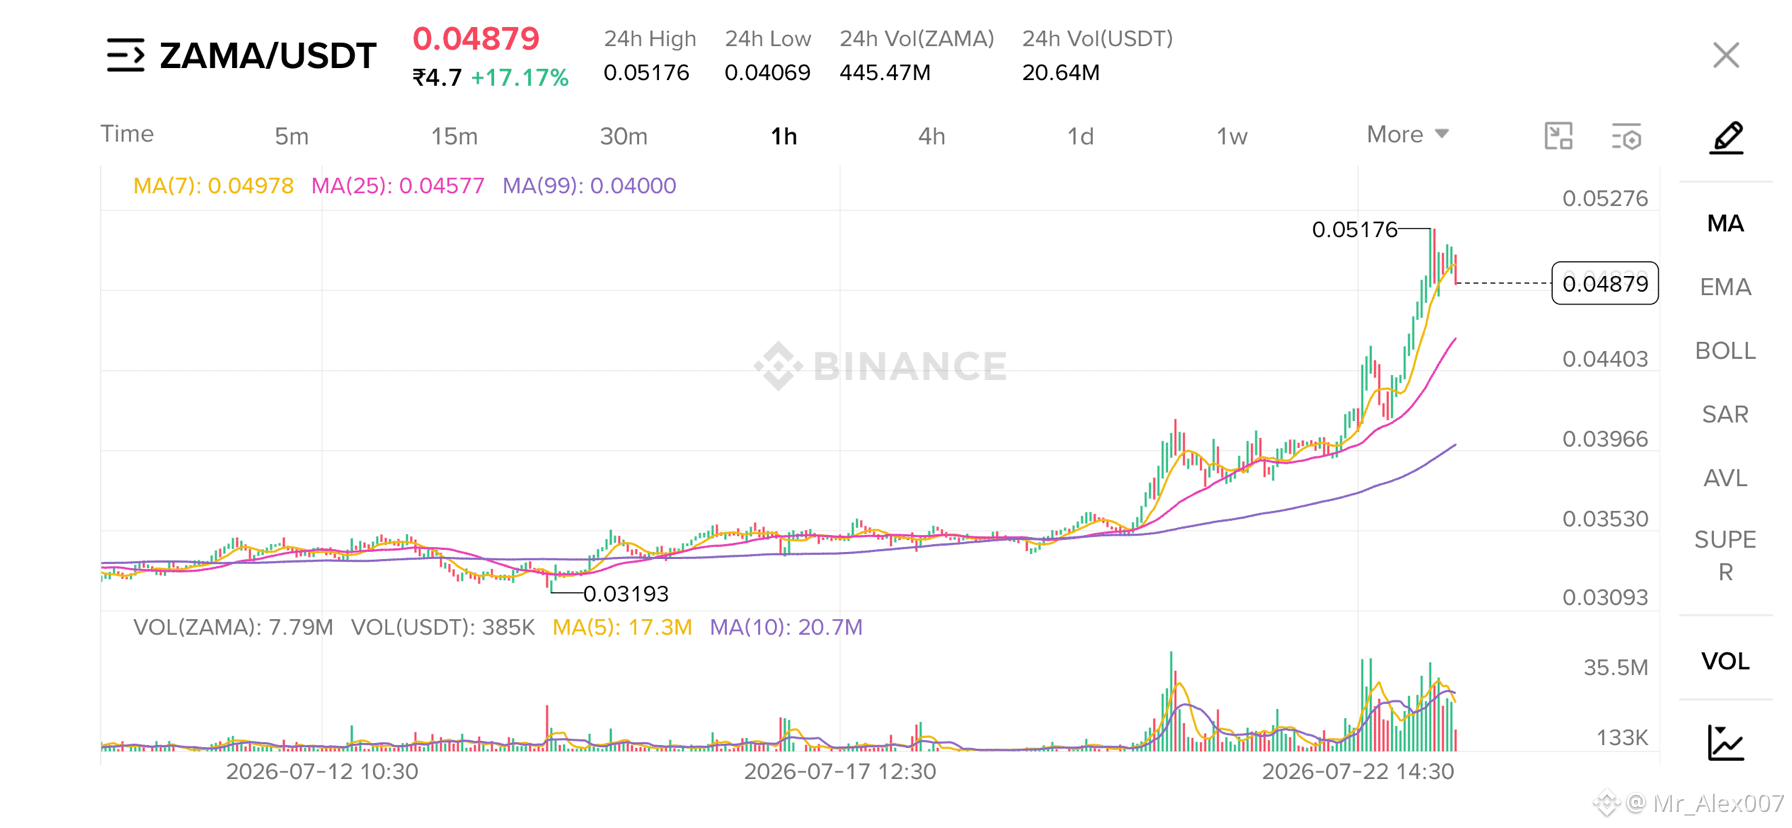Select the 1d timeframe
Image resolution: width=1792 pixels, height=828 pixels.
coord(1080,136)
